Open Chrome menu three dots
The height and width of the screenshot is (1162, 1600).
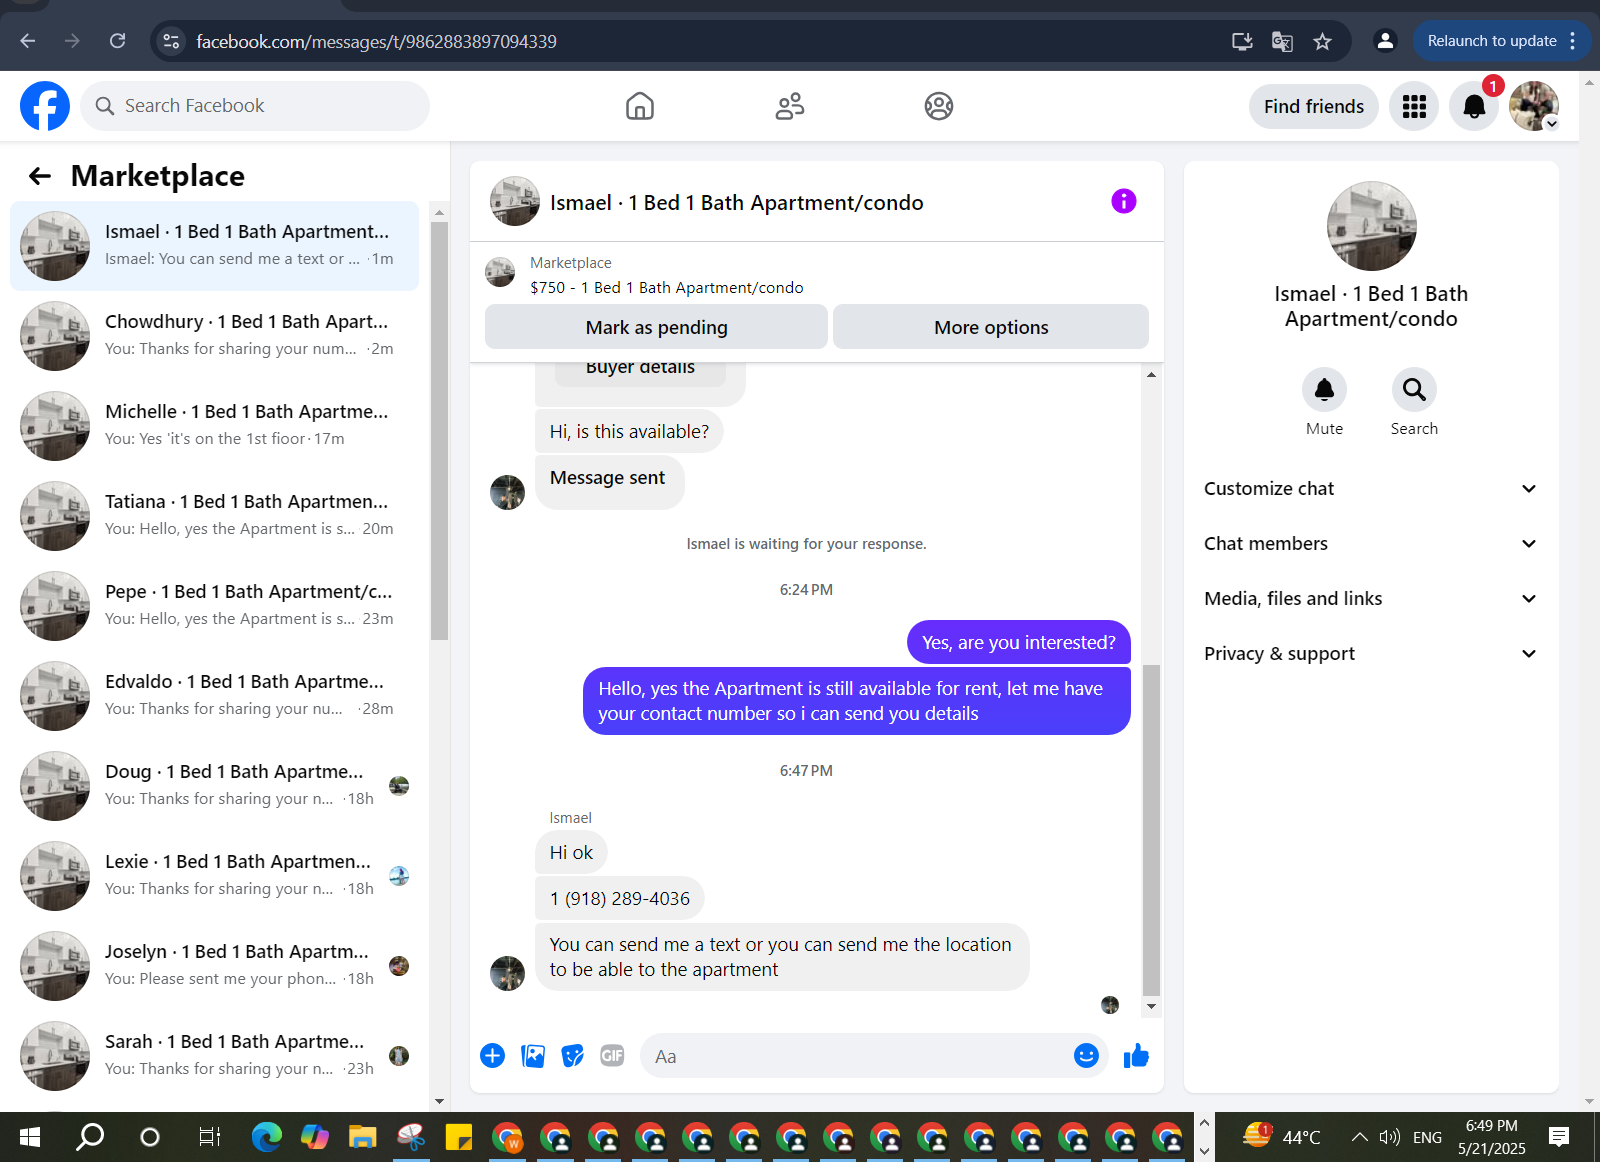(1573, 41)
